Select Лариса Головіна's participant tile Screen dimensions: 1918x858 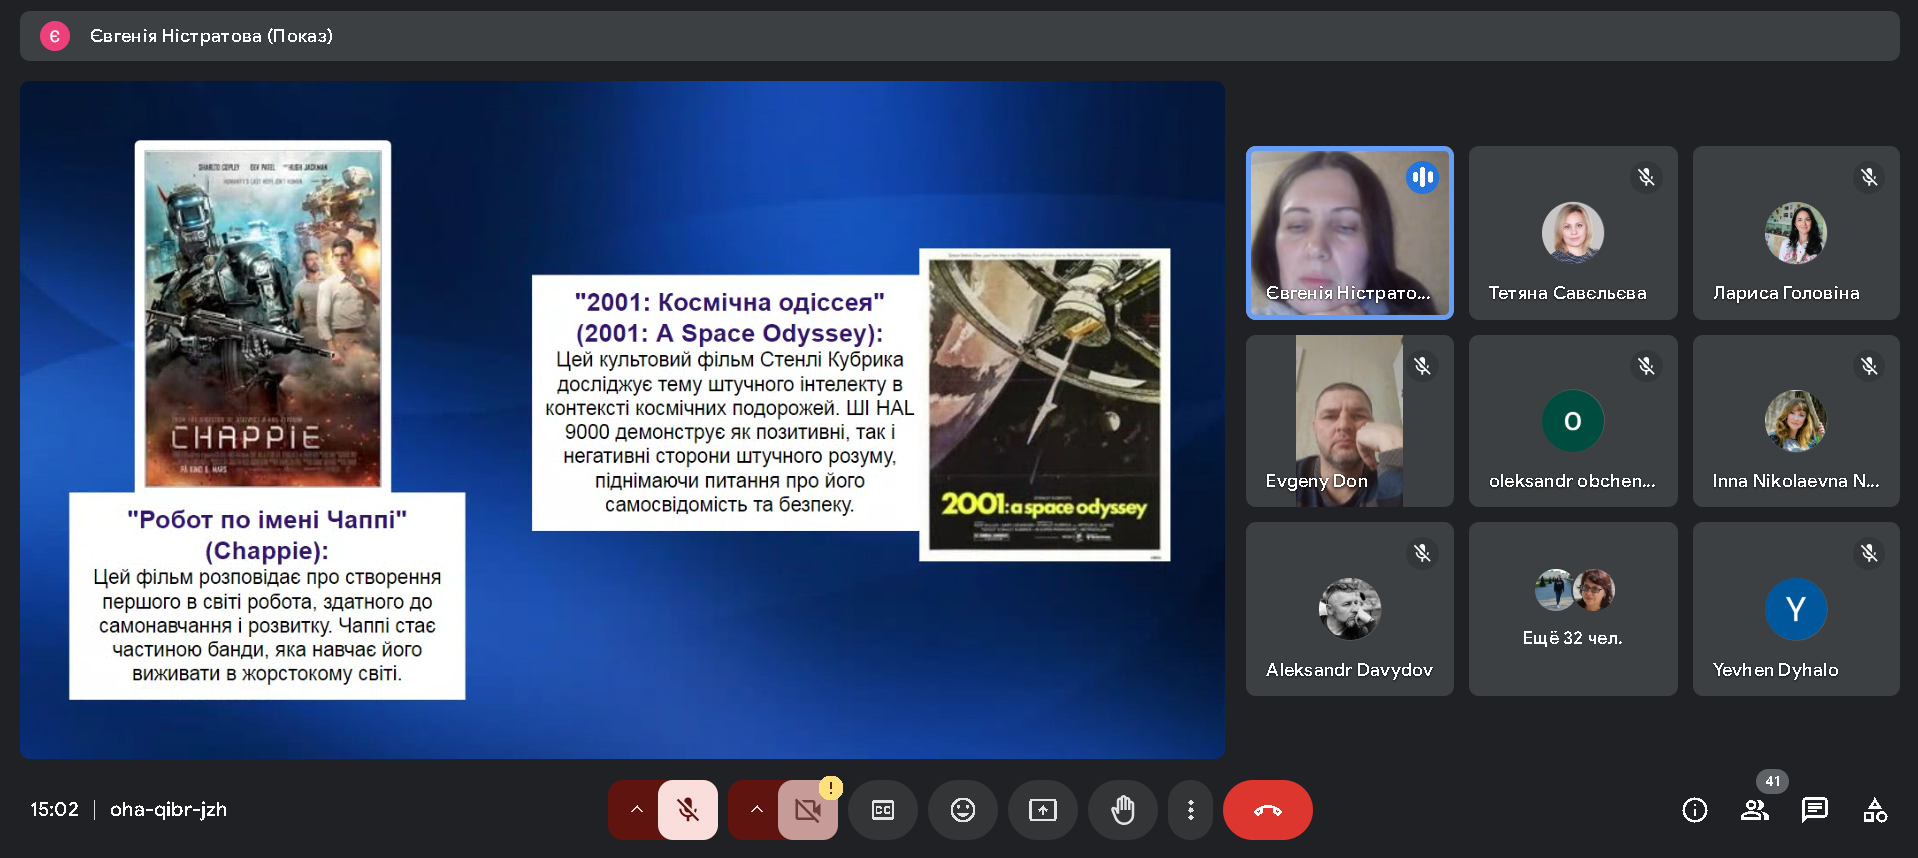1796,233
